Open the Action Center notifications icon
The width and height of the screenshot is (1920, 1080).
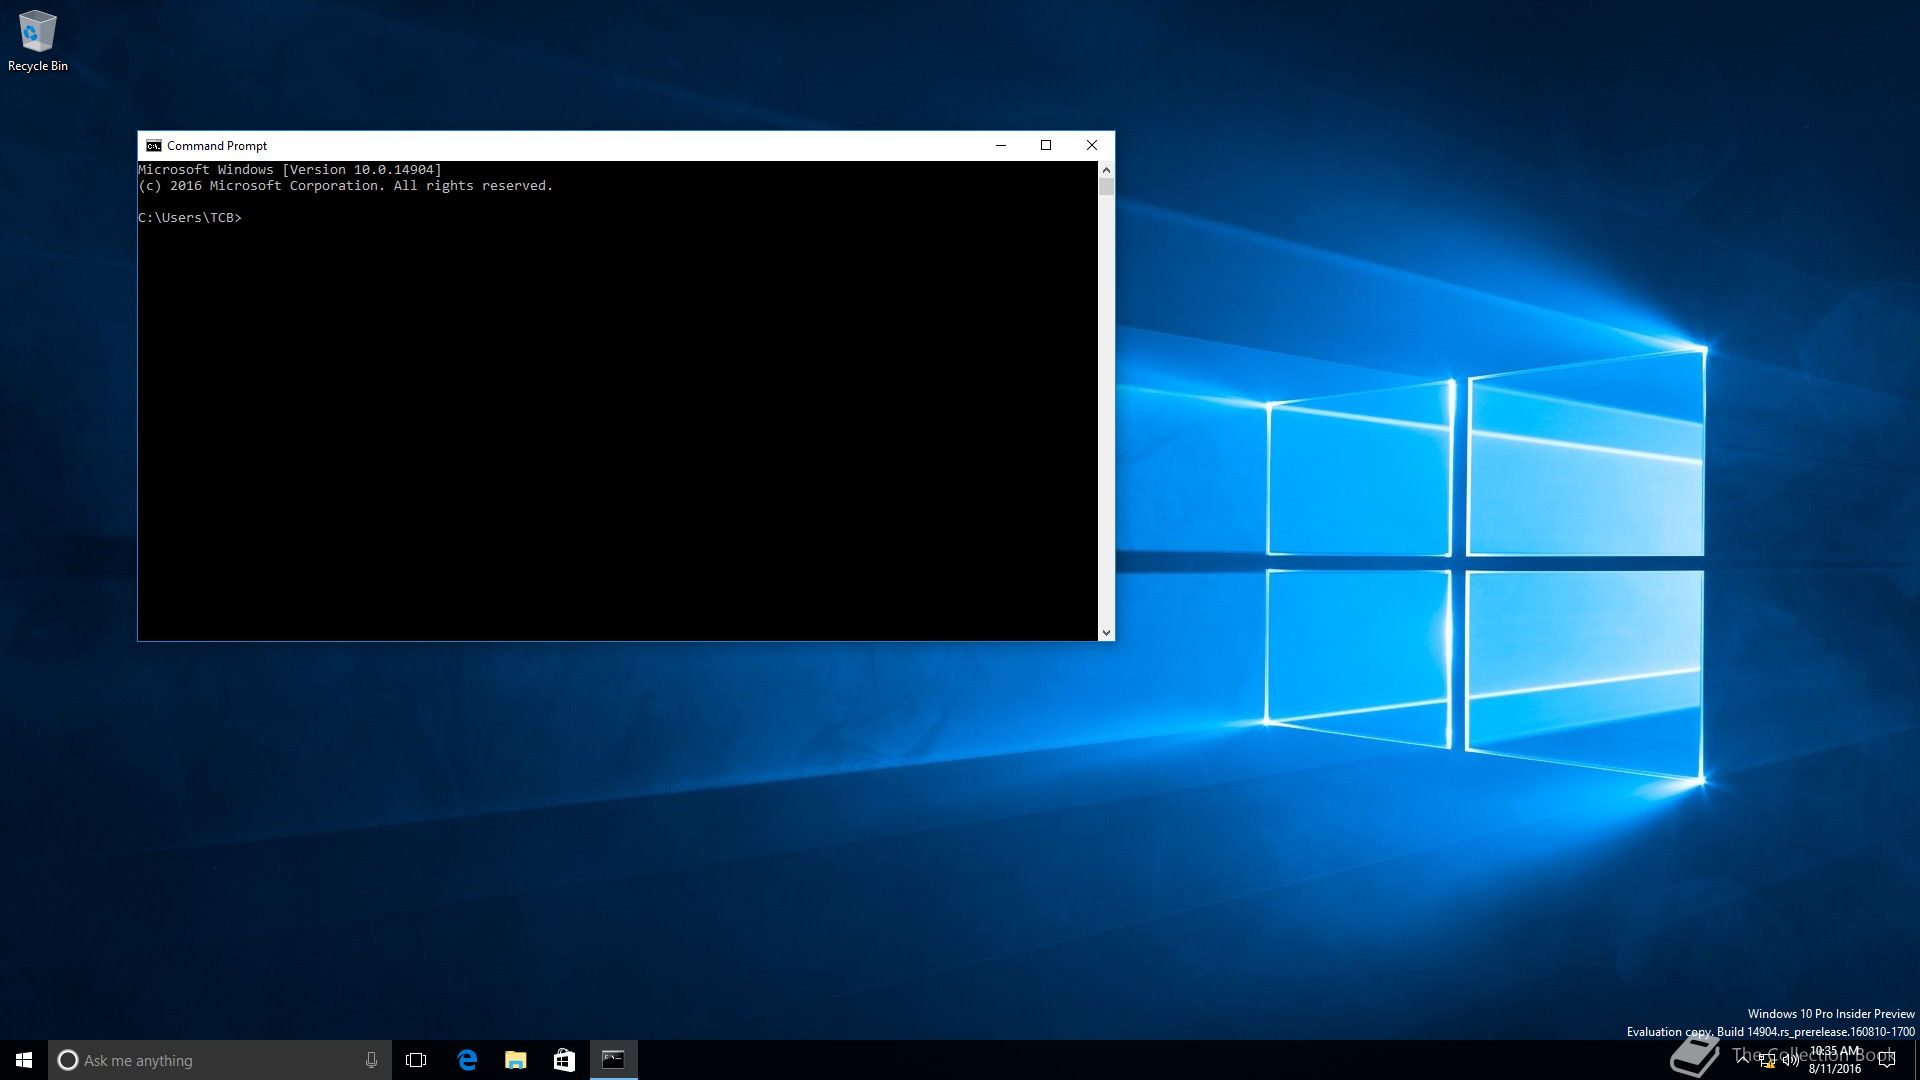1887,1060
